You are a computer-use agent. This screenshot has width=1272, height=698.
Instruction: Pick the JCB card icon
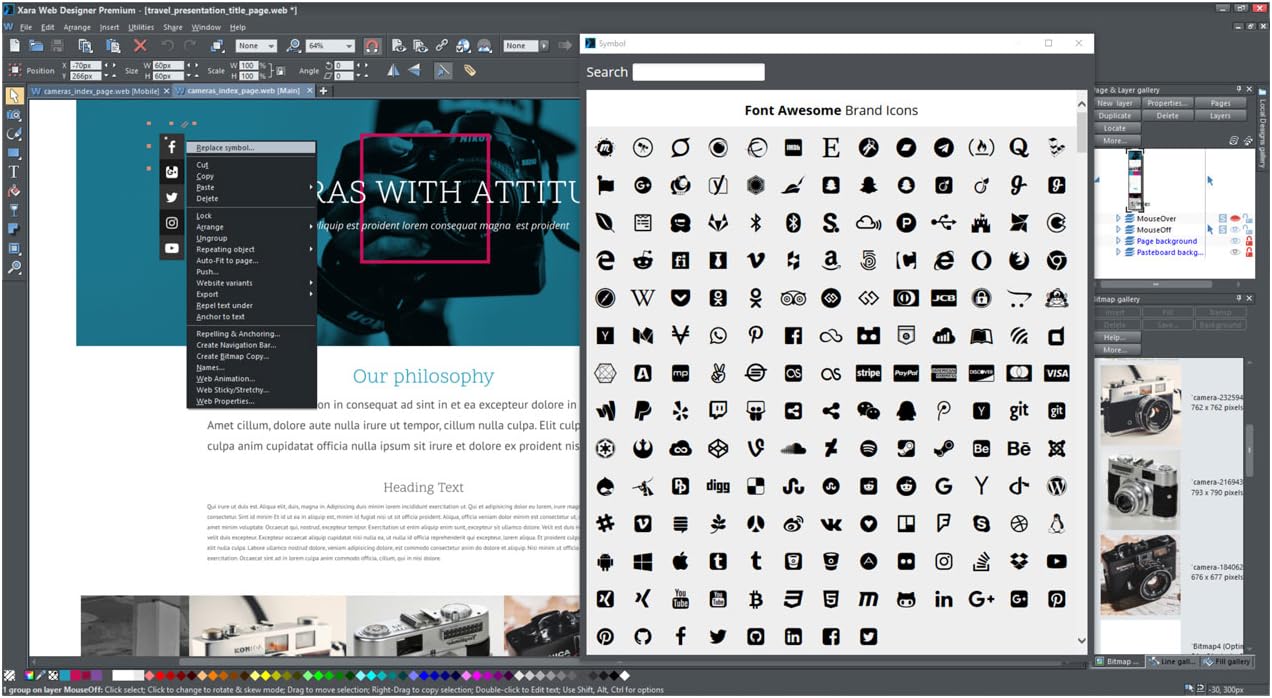(943, 297)
